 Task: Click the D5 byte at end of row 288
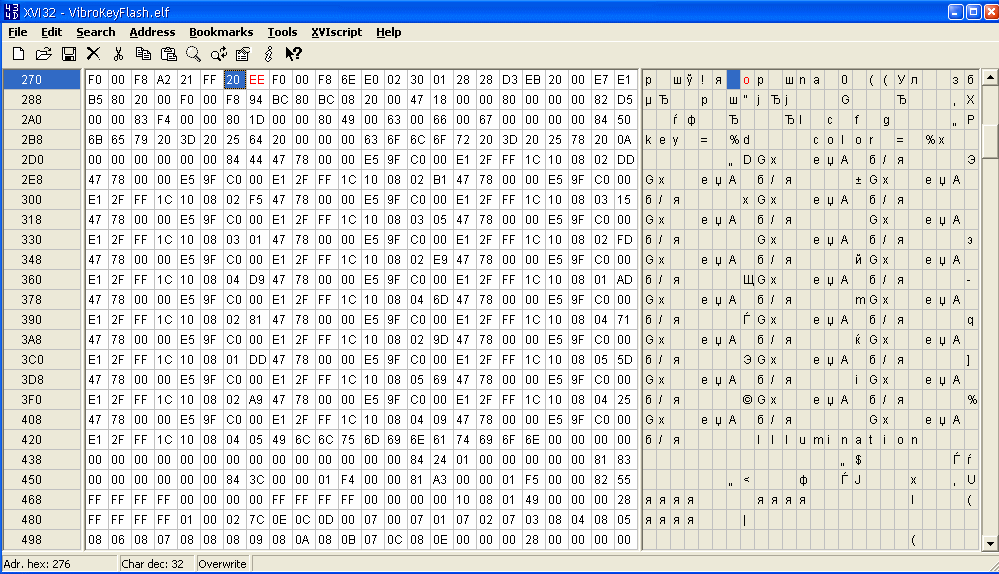click(x=624, y=99)
